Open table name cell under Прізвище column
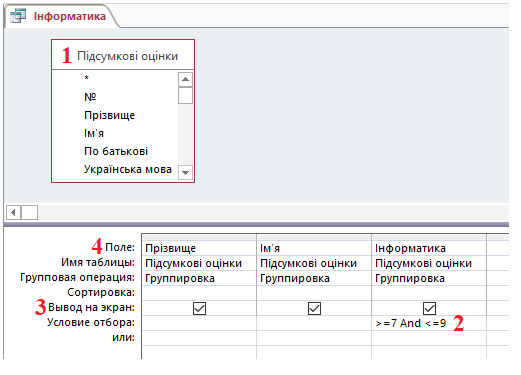521x375 pixels. 199,263
